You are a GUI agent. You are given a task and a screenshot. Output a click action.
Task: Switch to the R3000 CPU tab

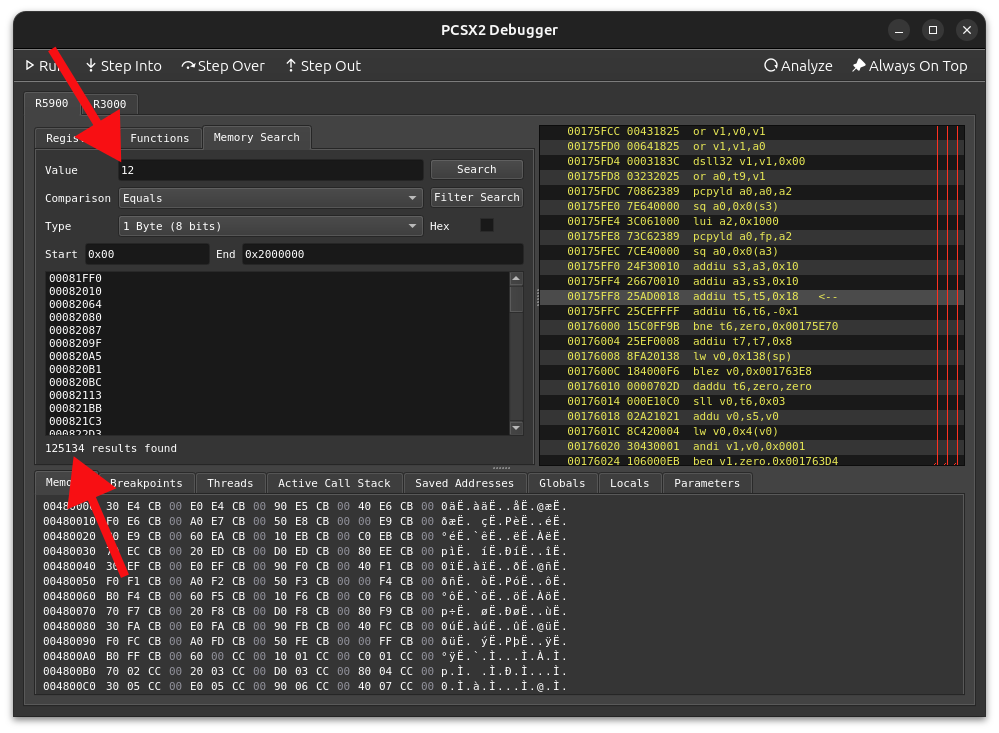pyautogui.click(x=110, y=104)
